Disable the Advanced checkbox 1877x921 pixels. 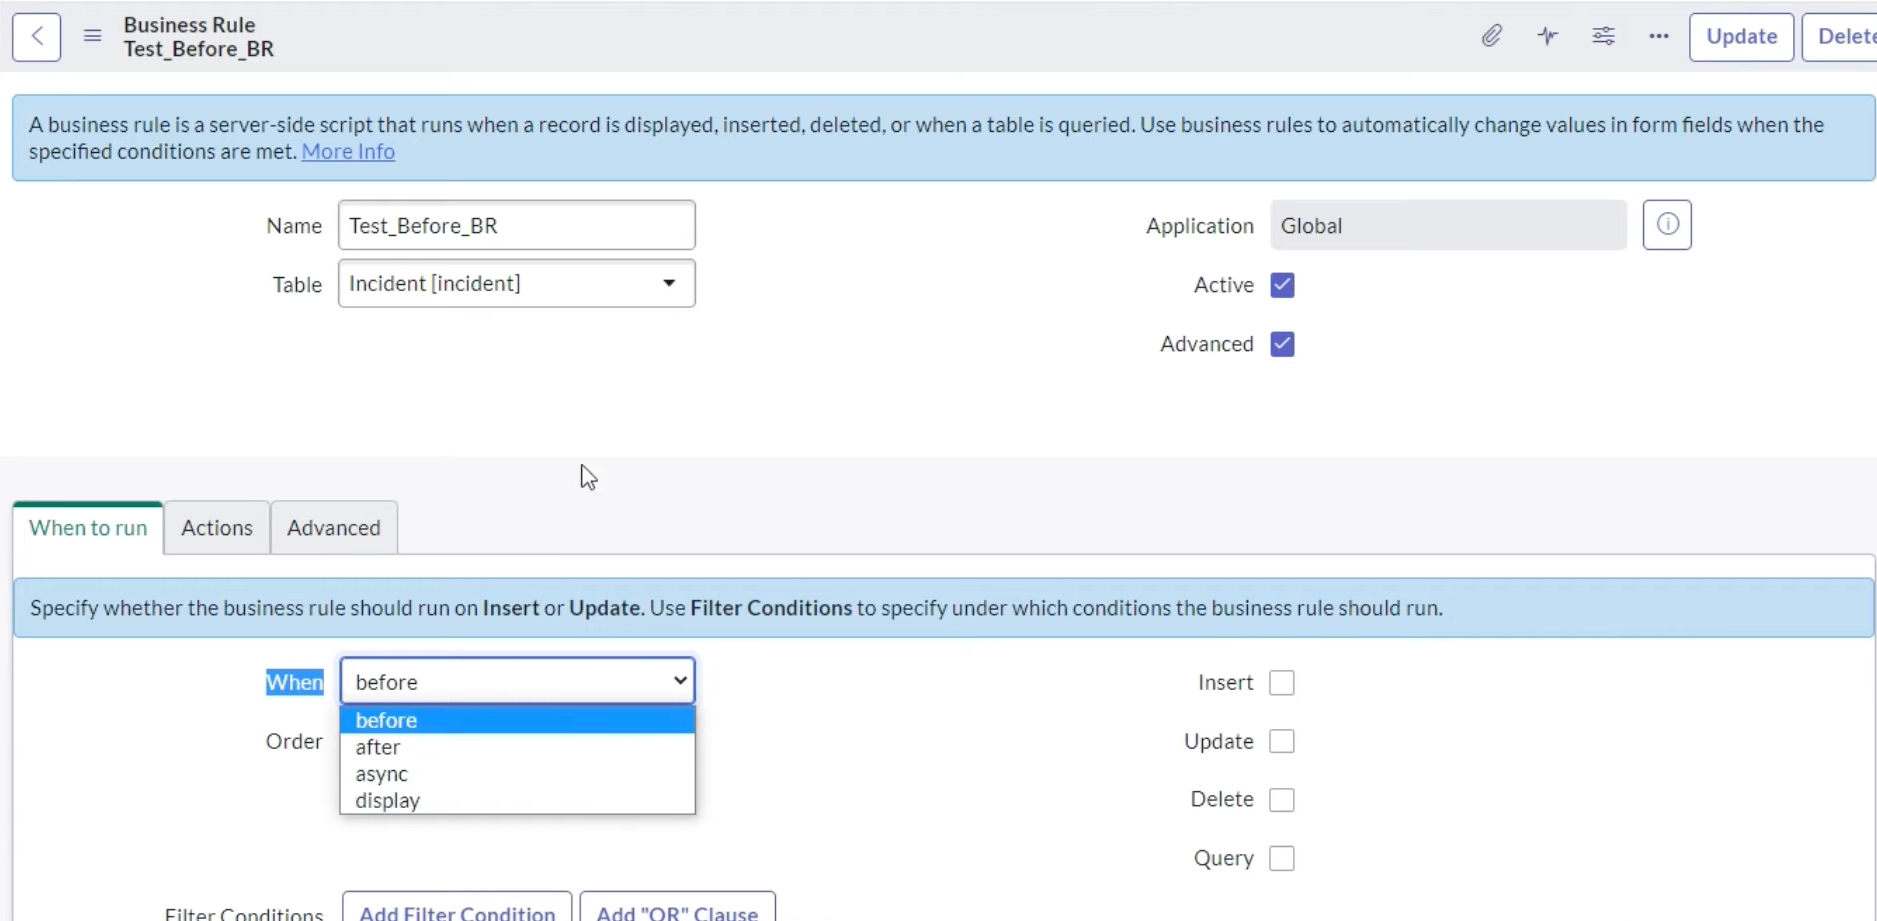click(x=1281, y=343)
